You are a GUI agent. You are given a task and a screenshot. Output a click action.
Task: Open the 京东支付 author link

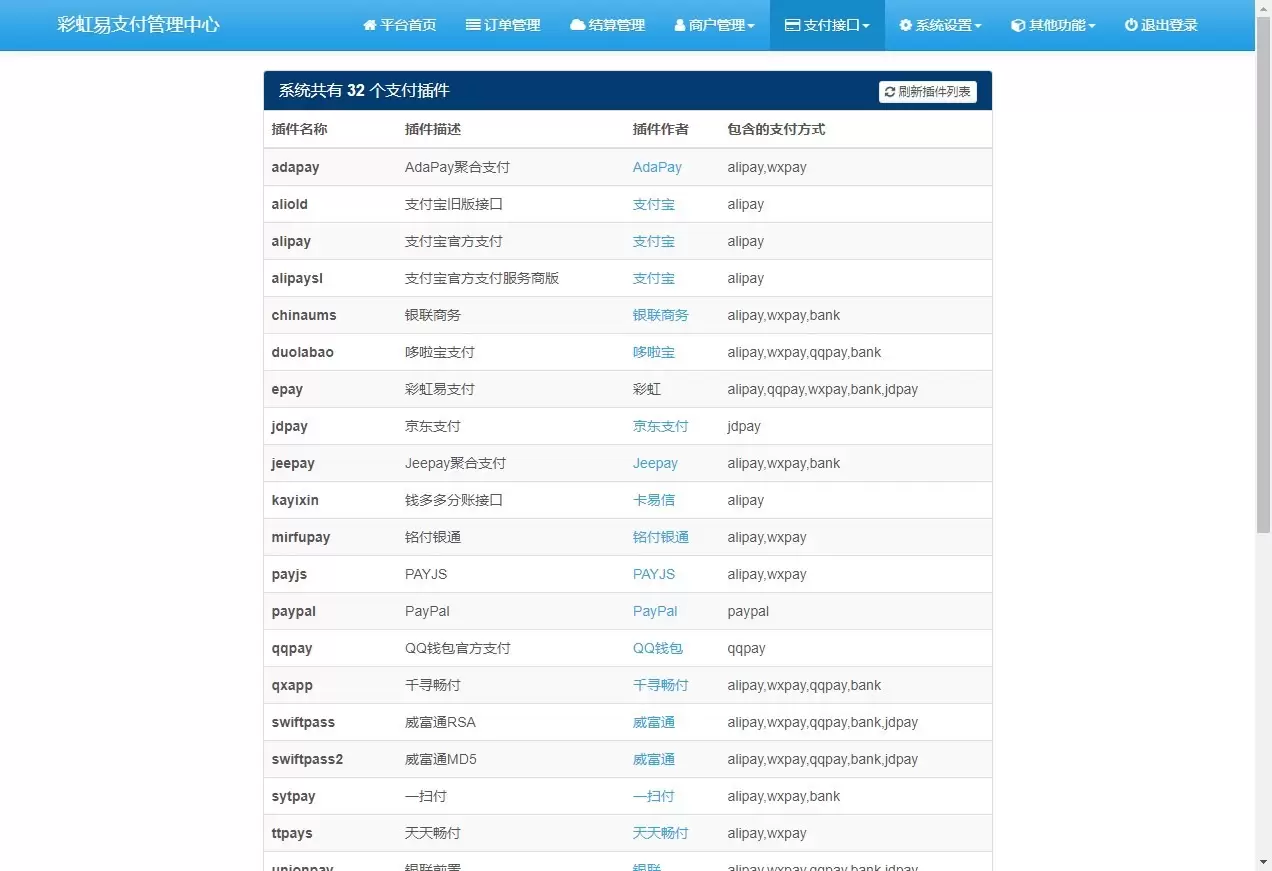click(661, 426)
